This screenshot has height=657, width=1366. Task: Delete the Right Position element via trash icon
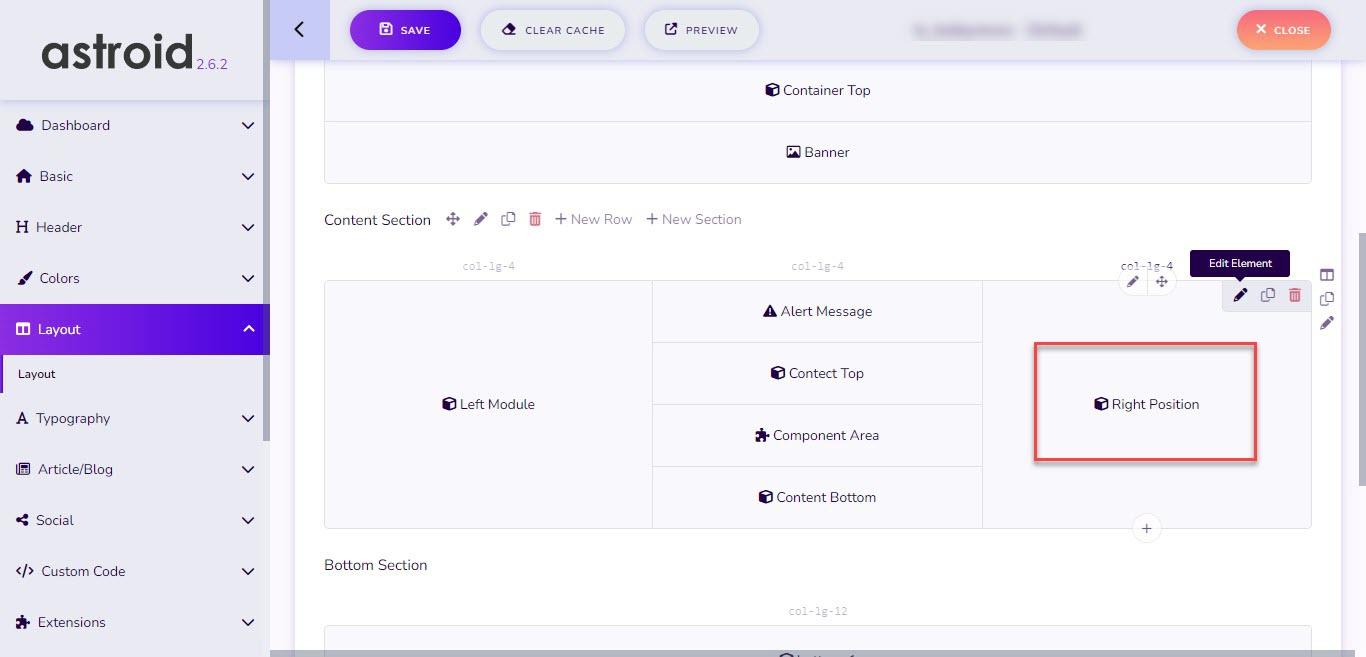click(1295, 295)
